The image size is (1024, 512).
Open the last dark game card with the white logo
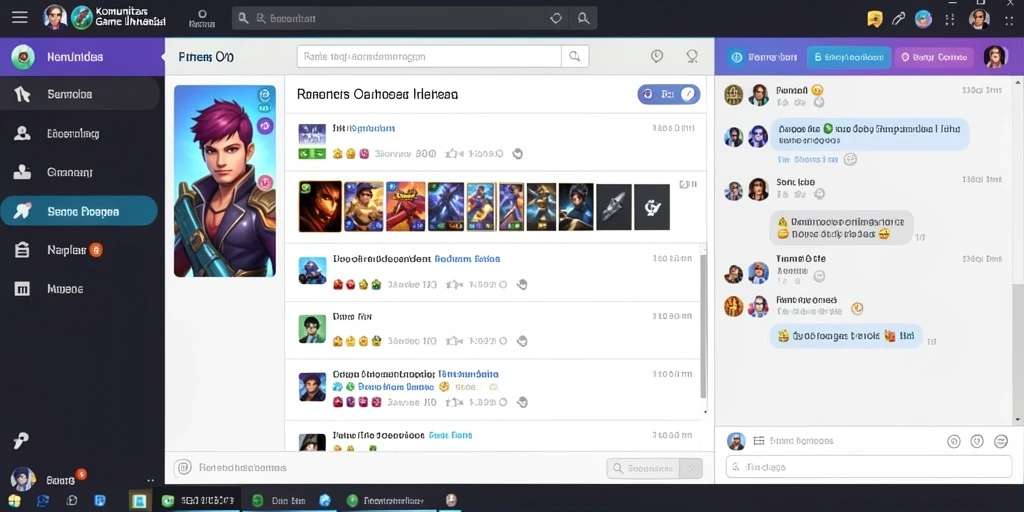coord(652,206)
